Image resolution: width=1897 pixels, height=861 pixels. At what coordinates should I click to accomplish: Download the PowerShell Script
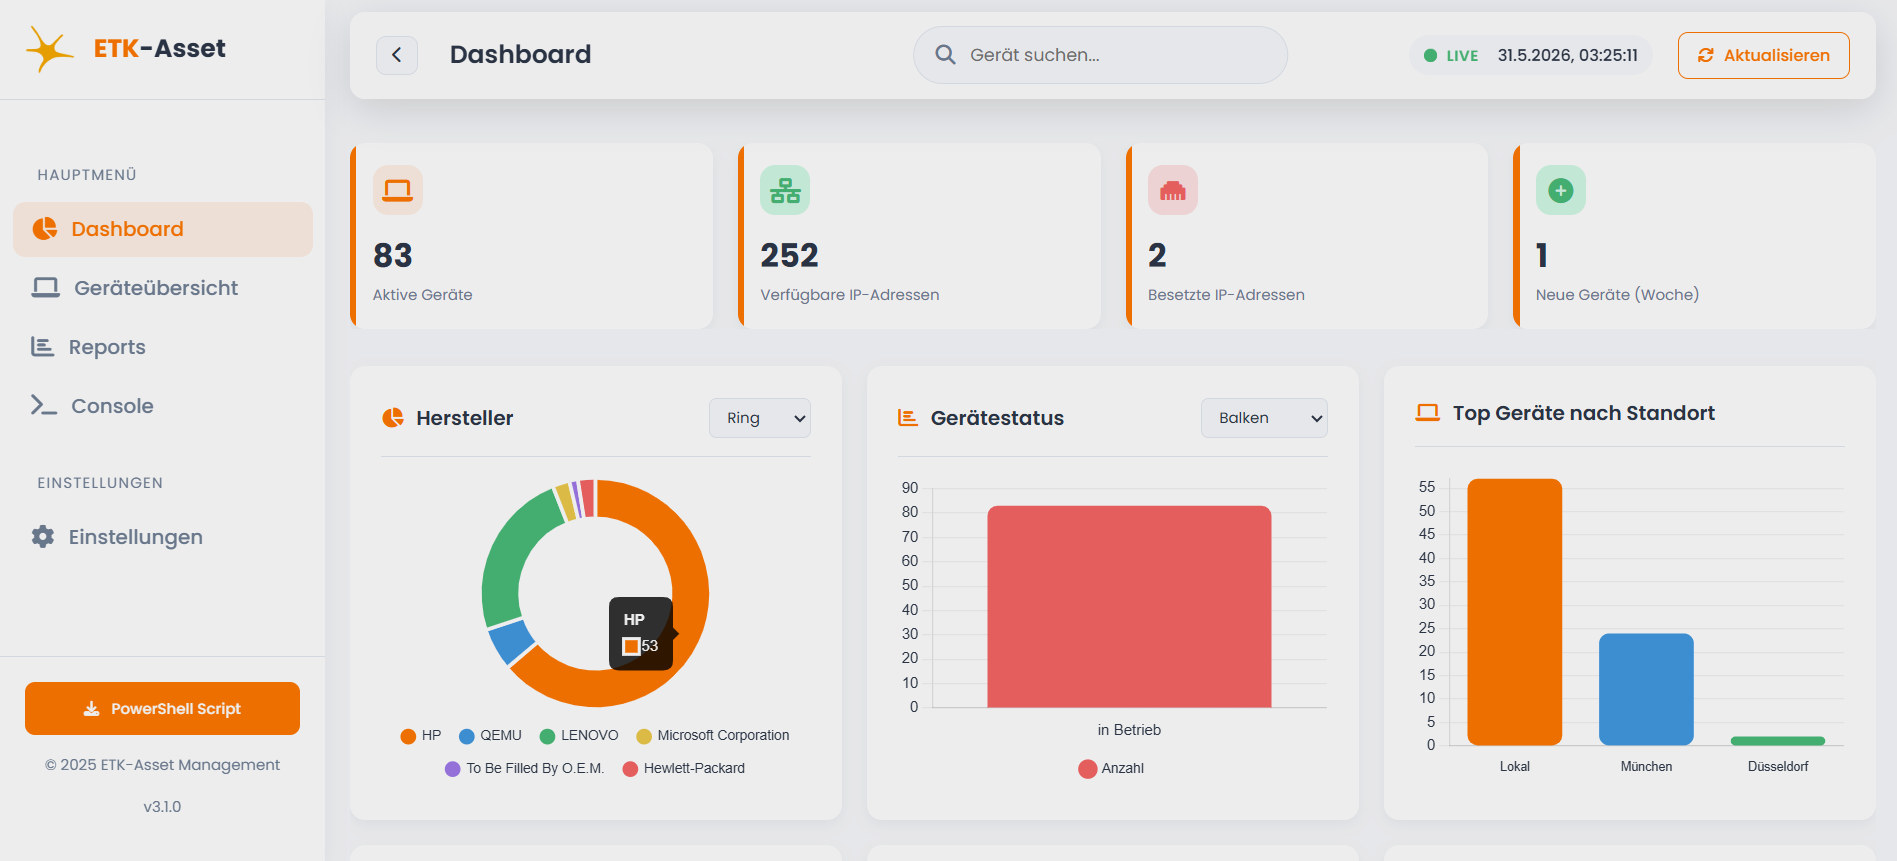point(162,709)
